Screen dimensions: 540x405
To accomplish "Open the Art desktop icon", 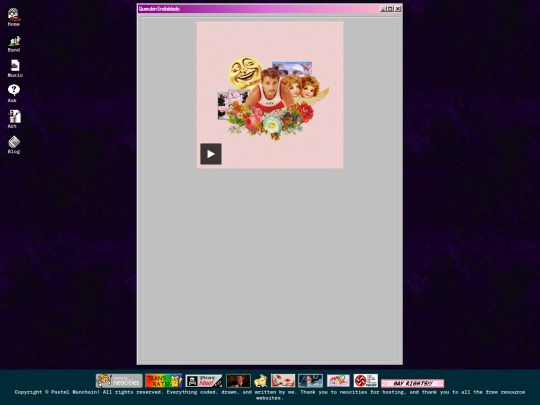I will tap(14, 119).
